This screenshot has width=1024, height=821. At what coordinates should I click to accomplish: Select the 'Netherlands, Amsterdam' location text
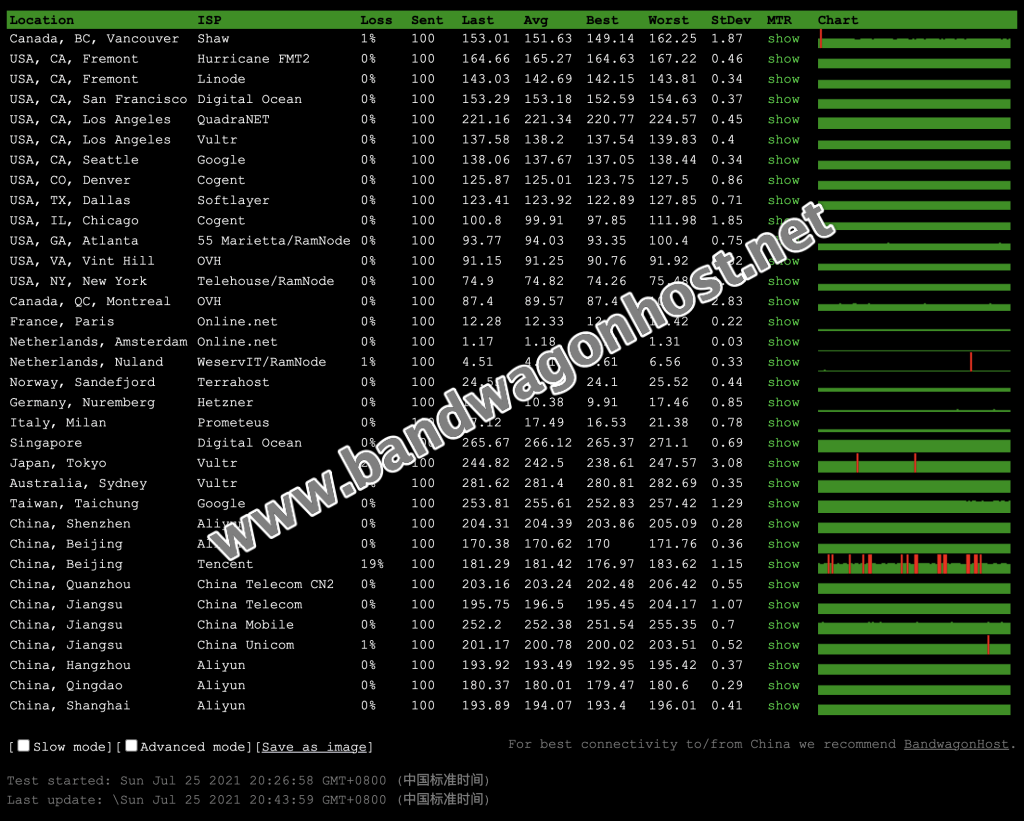(x=98, y=342)
